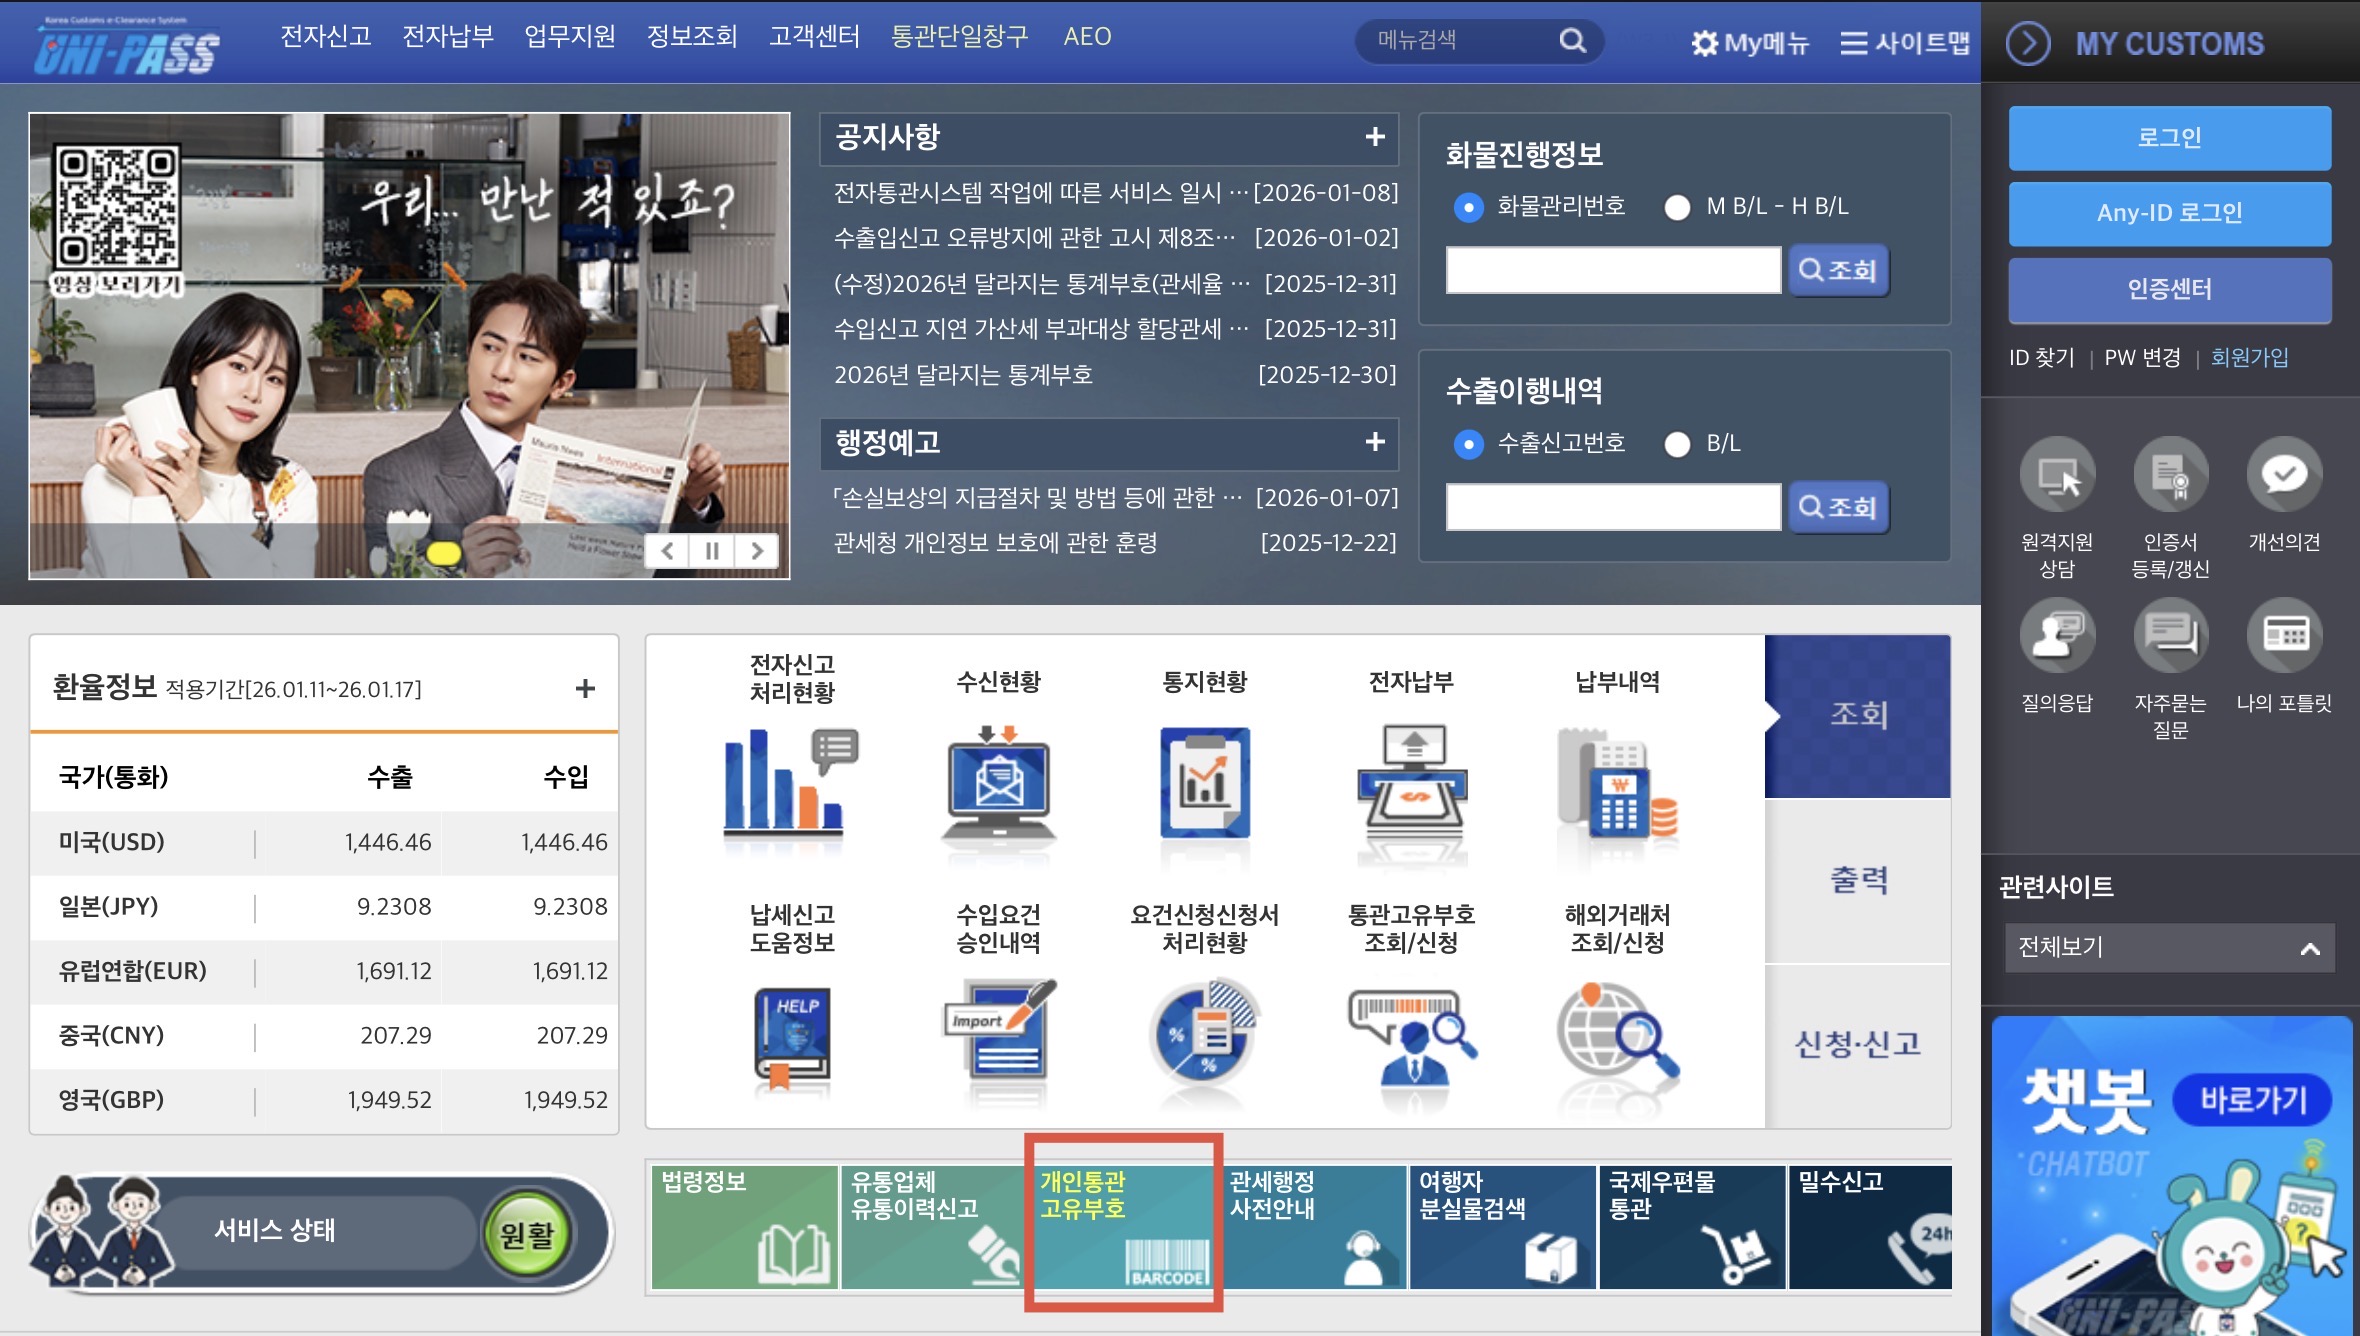Expand 환율정보 panel plus icon
This screenshot has width=2360, height=1336.
pos(585,688)
